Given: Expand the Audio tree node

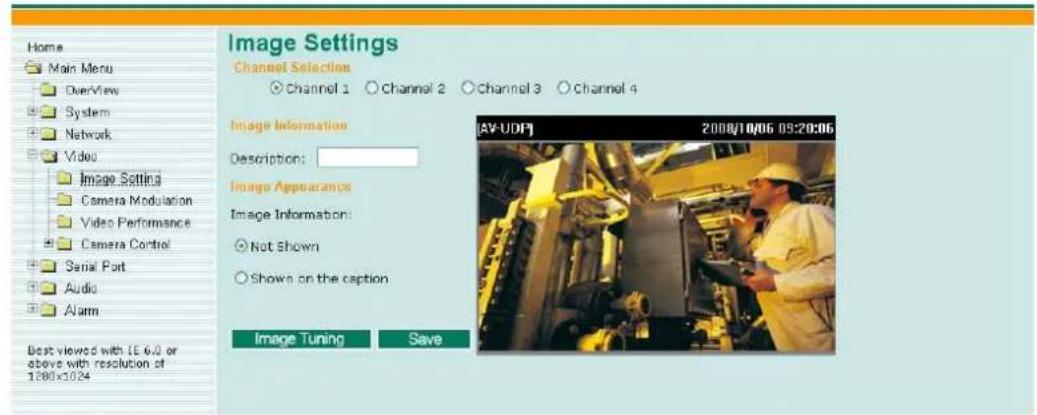Looking at the screenshot, I should pos(31,288).
